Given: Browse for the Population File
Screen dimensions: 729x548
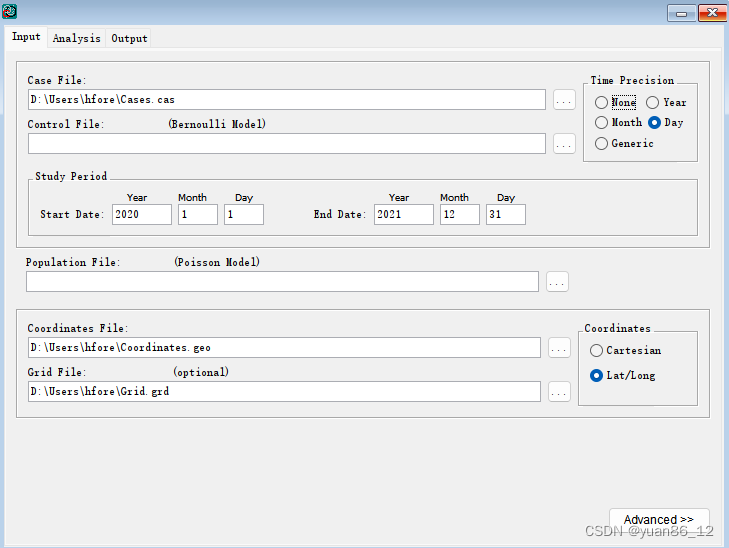Looking at the screenshot, I should click(x=557, y=282).
